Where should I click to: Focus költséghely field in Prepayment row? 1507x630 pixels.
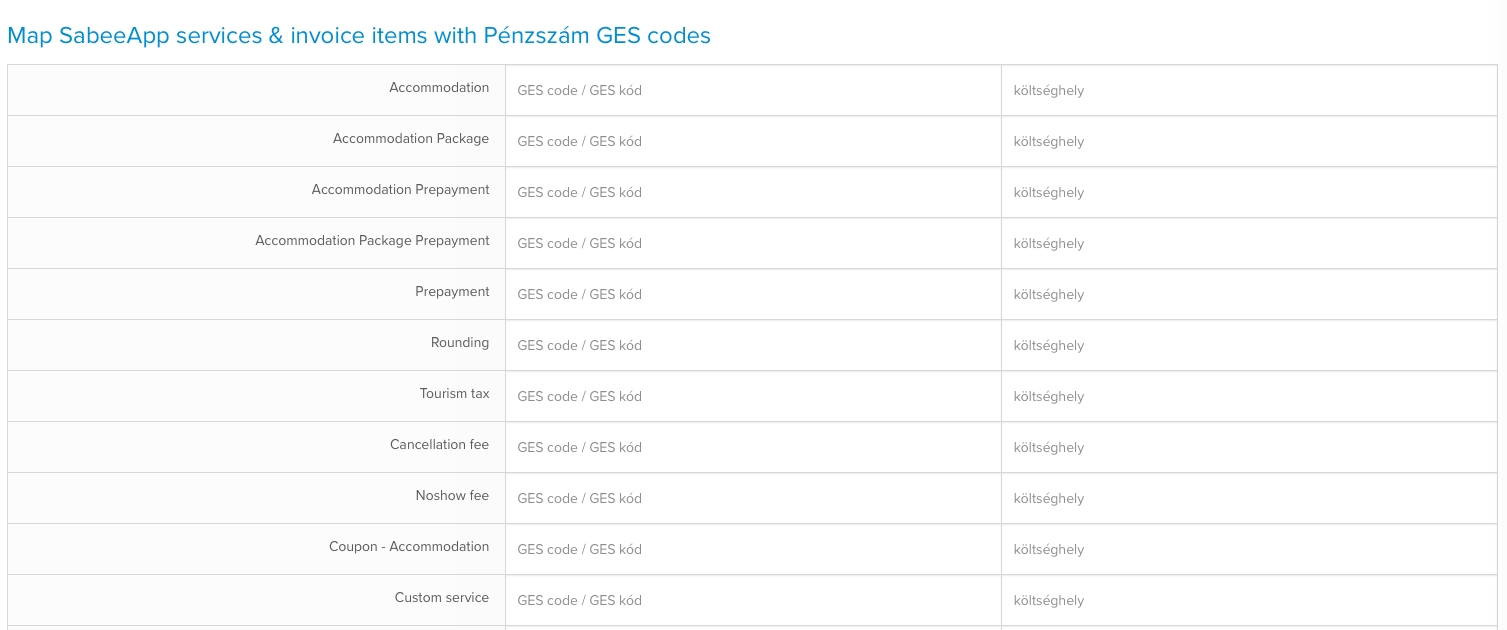[1250, 295]
